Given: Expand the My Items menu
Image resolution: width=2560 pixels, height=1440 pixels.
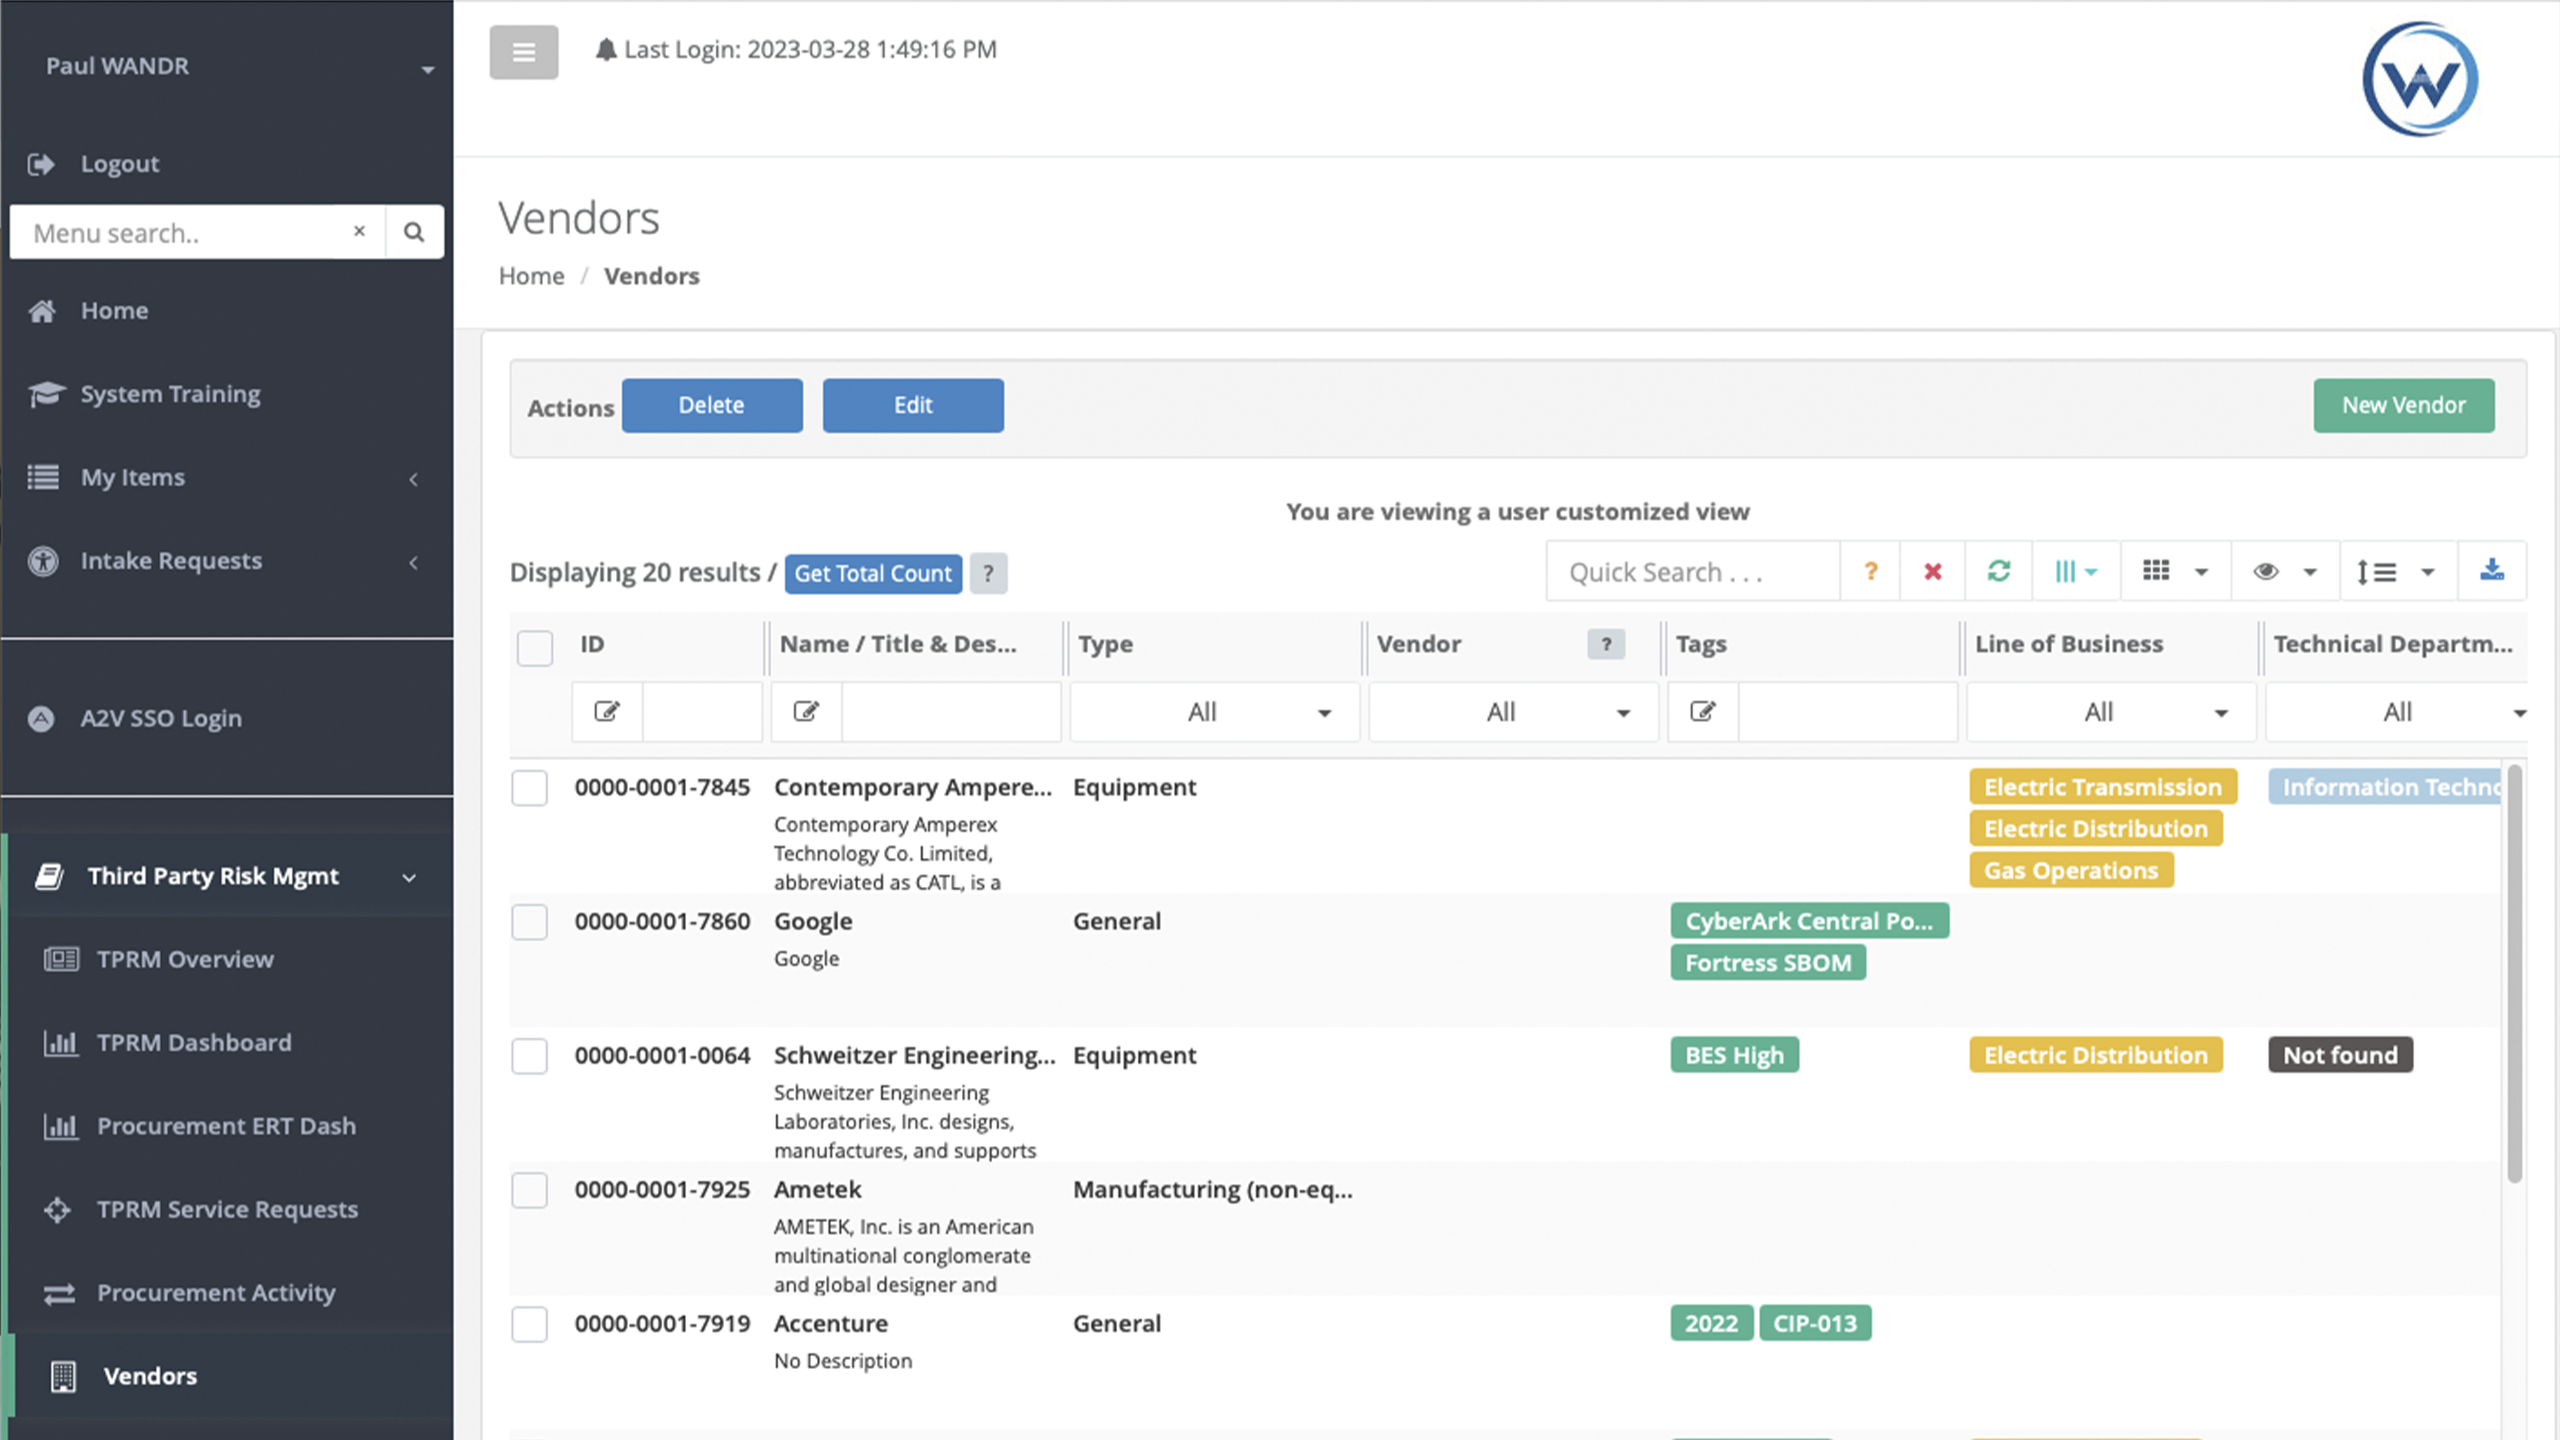Looking at the screenshot, I should coord(227,477).
